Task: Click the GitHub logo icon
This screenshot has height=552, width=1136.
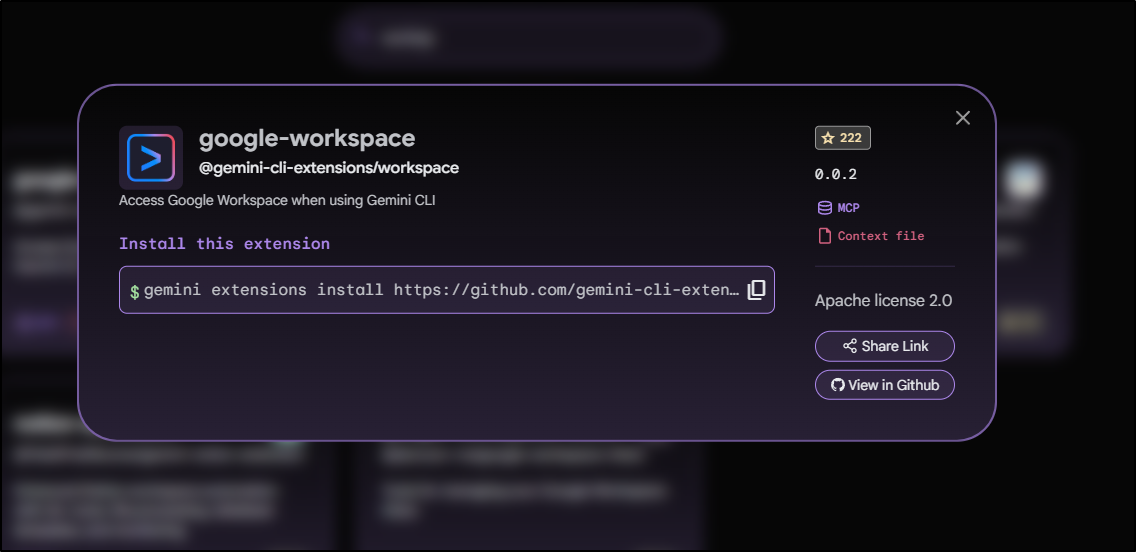Action: coord(838,385)
